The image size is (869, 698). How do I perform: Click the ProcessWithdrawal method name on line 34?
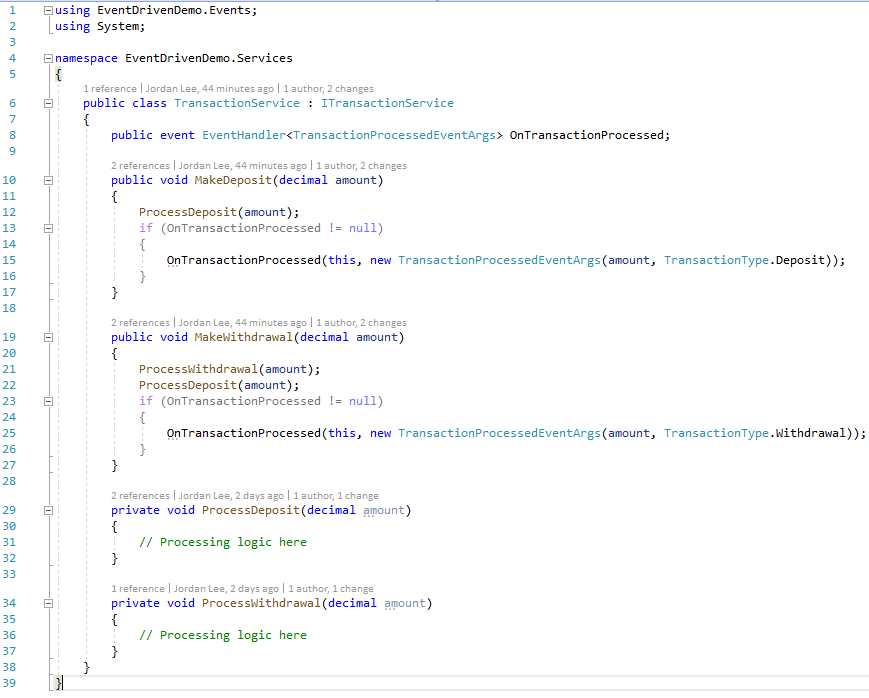pyautogui.click(x=261, y=603)
